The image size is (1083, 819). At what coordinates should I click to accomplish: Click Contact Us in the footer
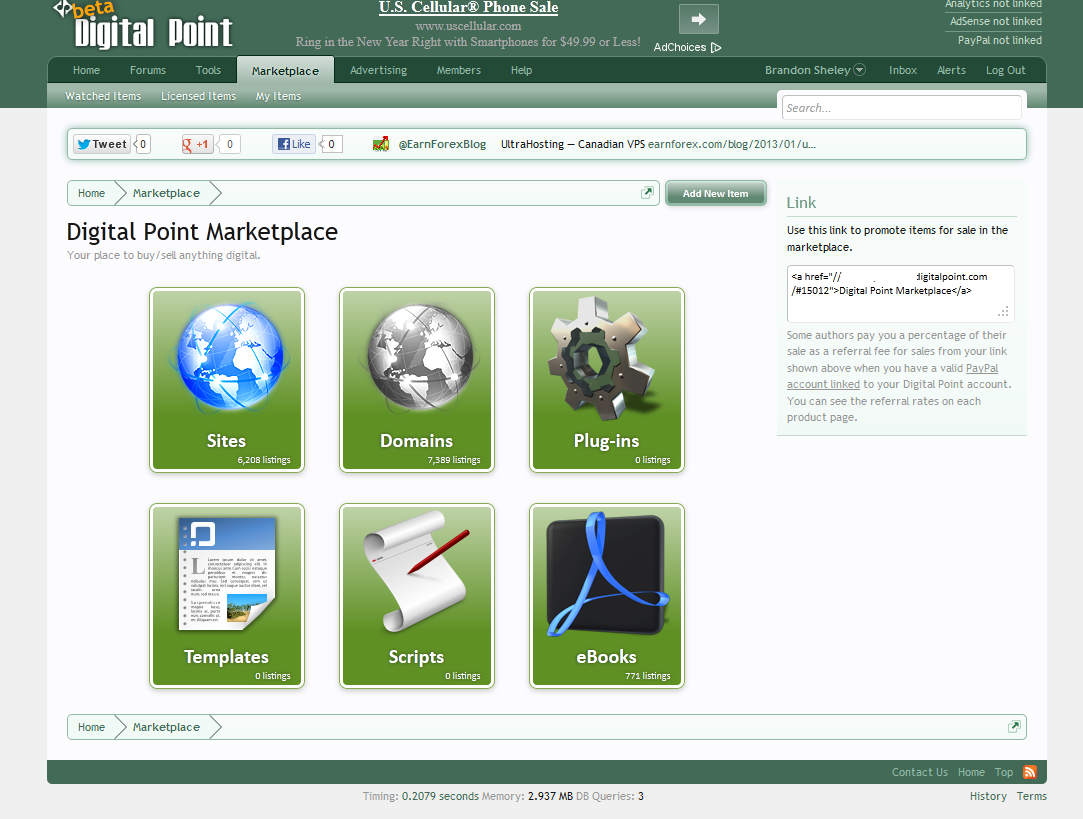(919, 772)
